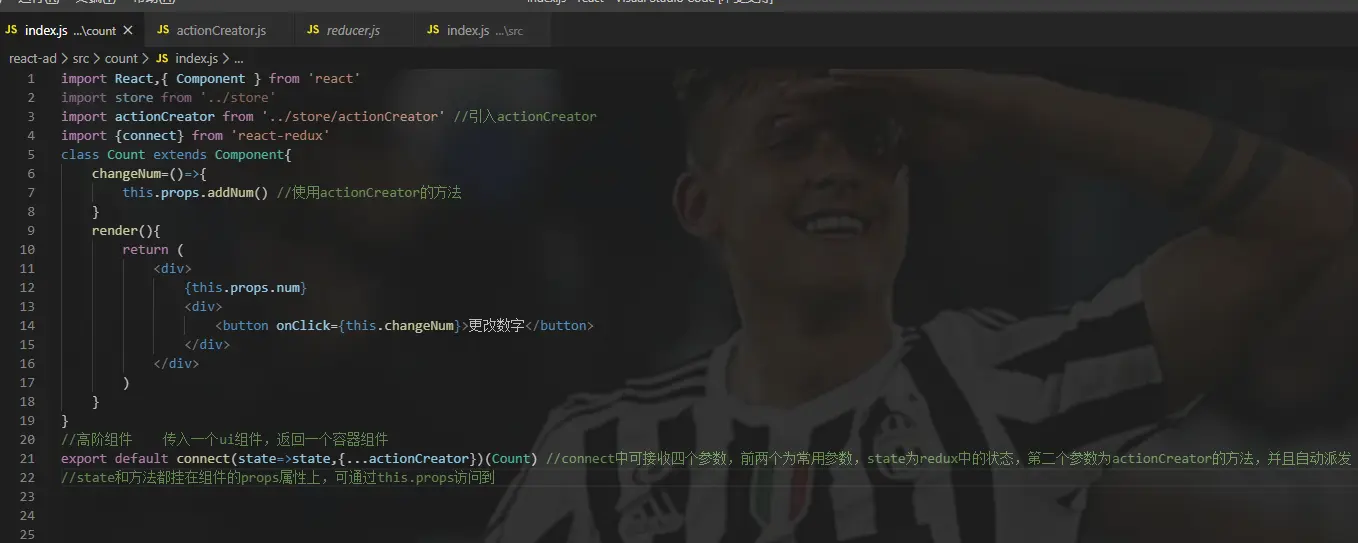The image size is (1358, 543).
Task: Click the react-ad breadcrumb
Action: click(x=33, y=59)
